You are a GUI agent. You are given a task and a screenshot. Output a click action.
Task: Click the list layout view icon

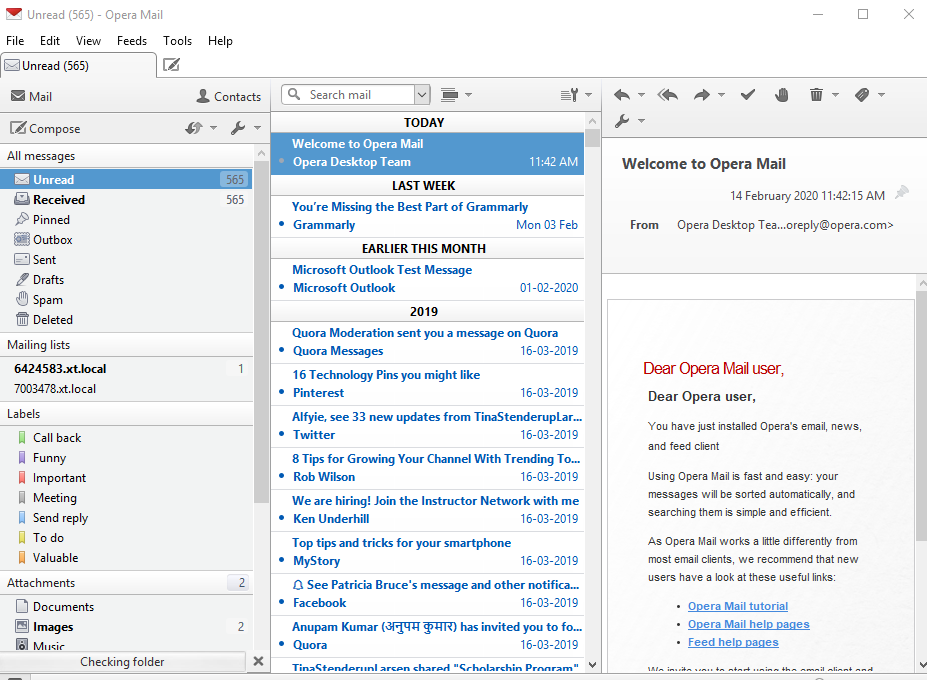(x=449, y=95)
